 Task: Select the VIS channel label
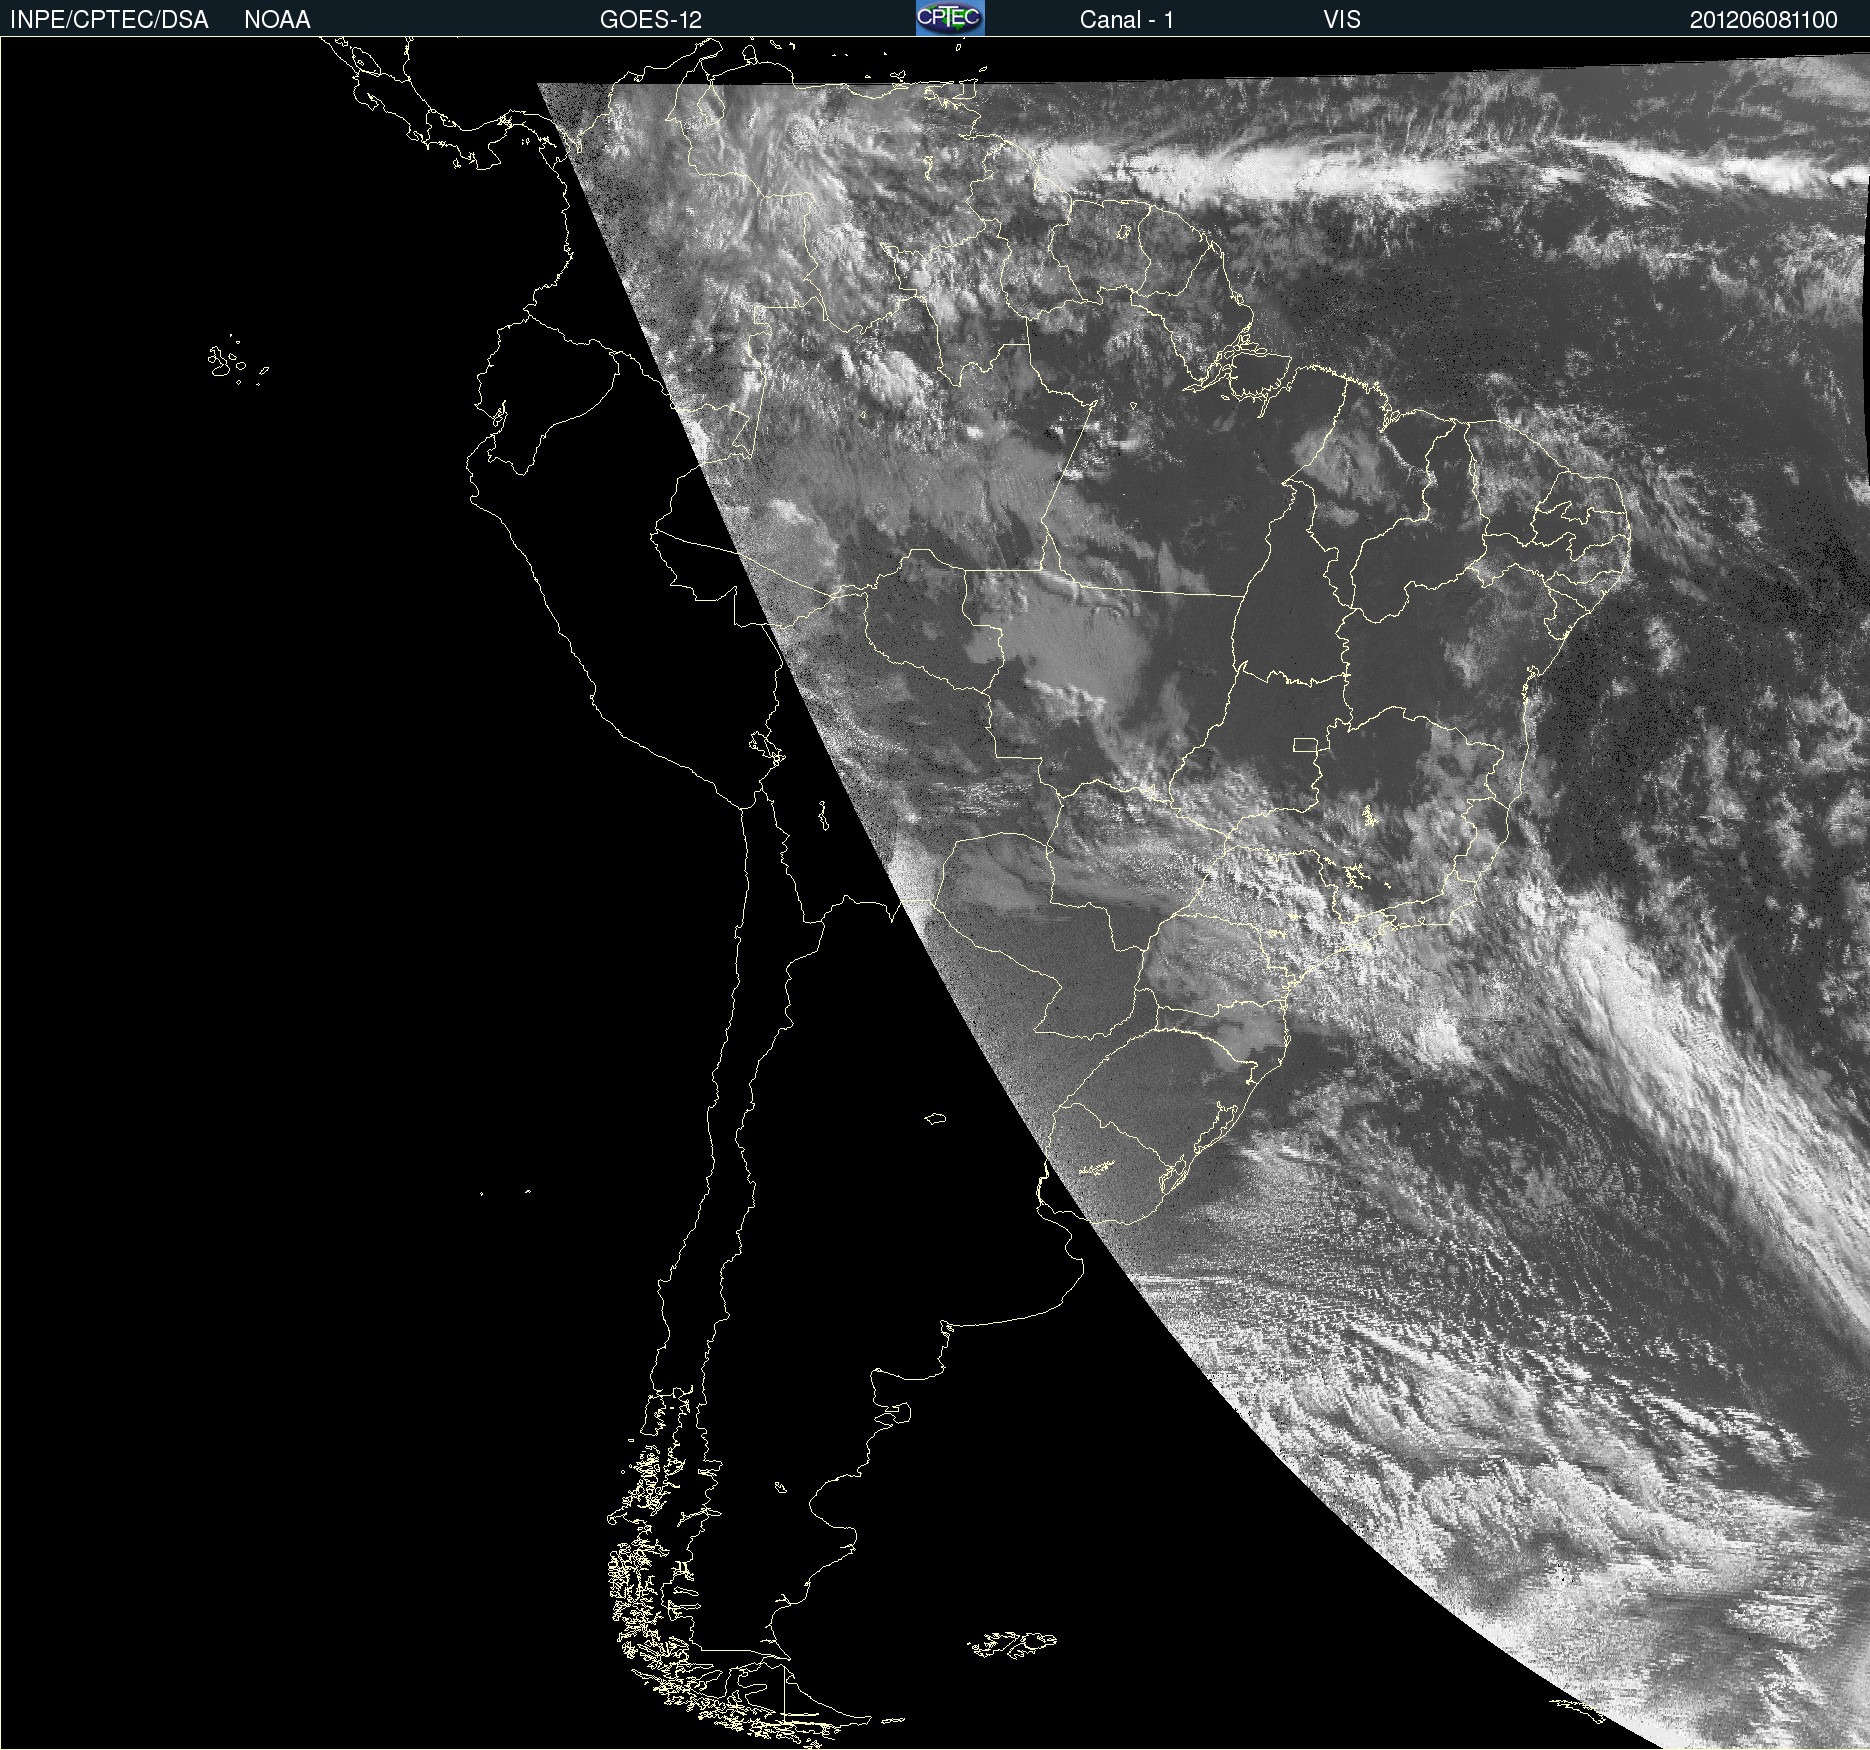pos(1342,20)
